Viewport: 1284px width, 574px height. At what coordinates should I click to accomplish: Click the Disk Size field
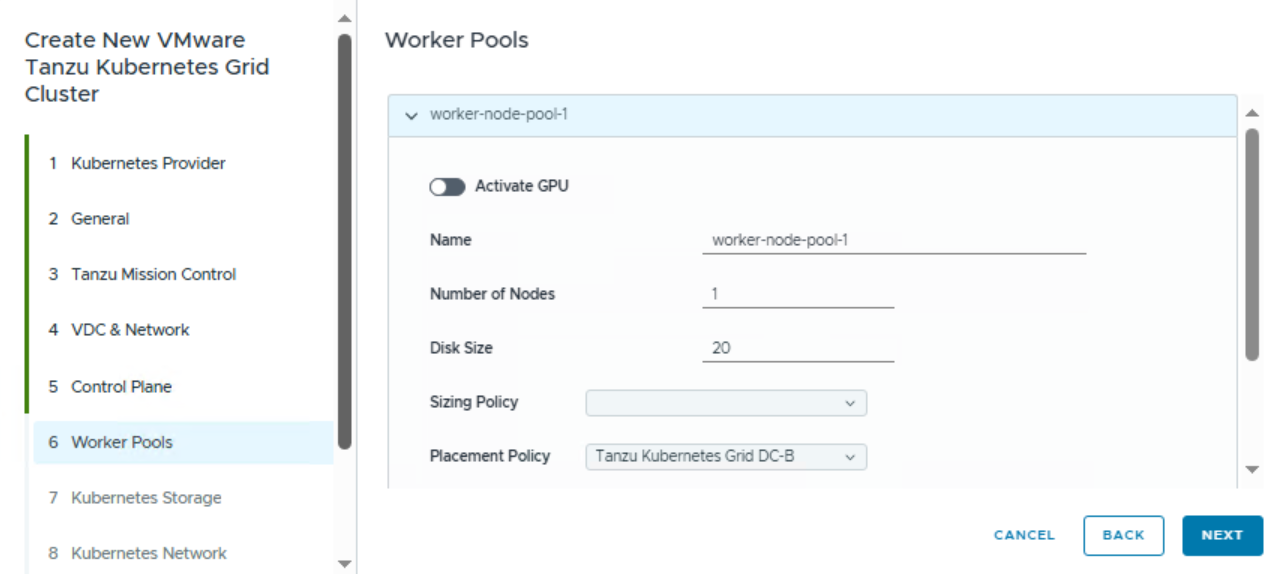click(x=798, y=349)
